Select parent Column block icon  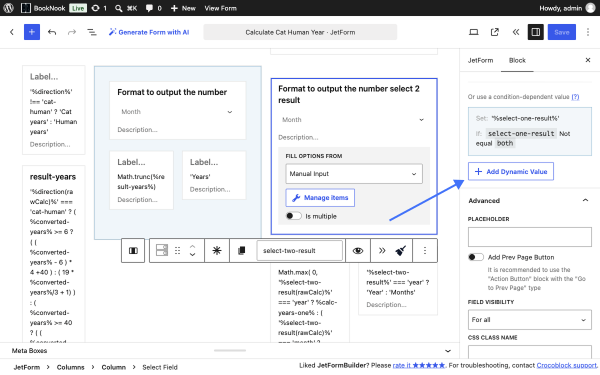coord(133,251)
